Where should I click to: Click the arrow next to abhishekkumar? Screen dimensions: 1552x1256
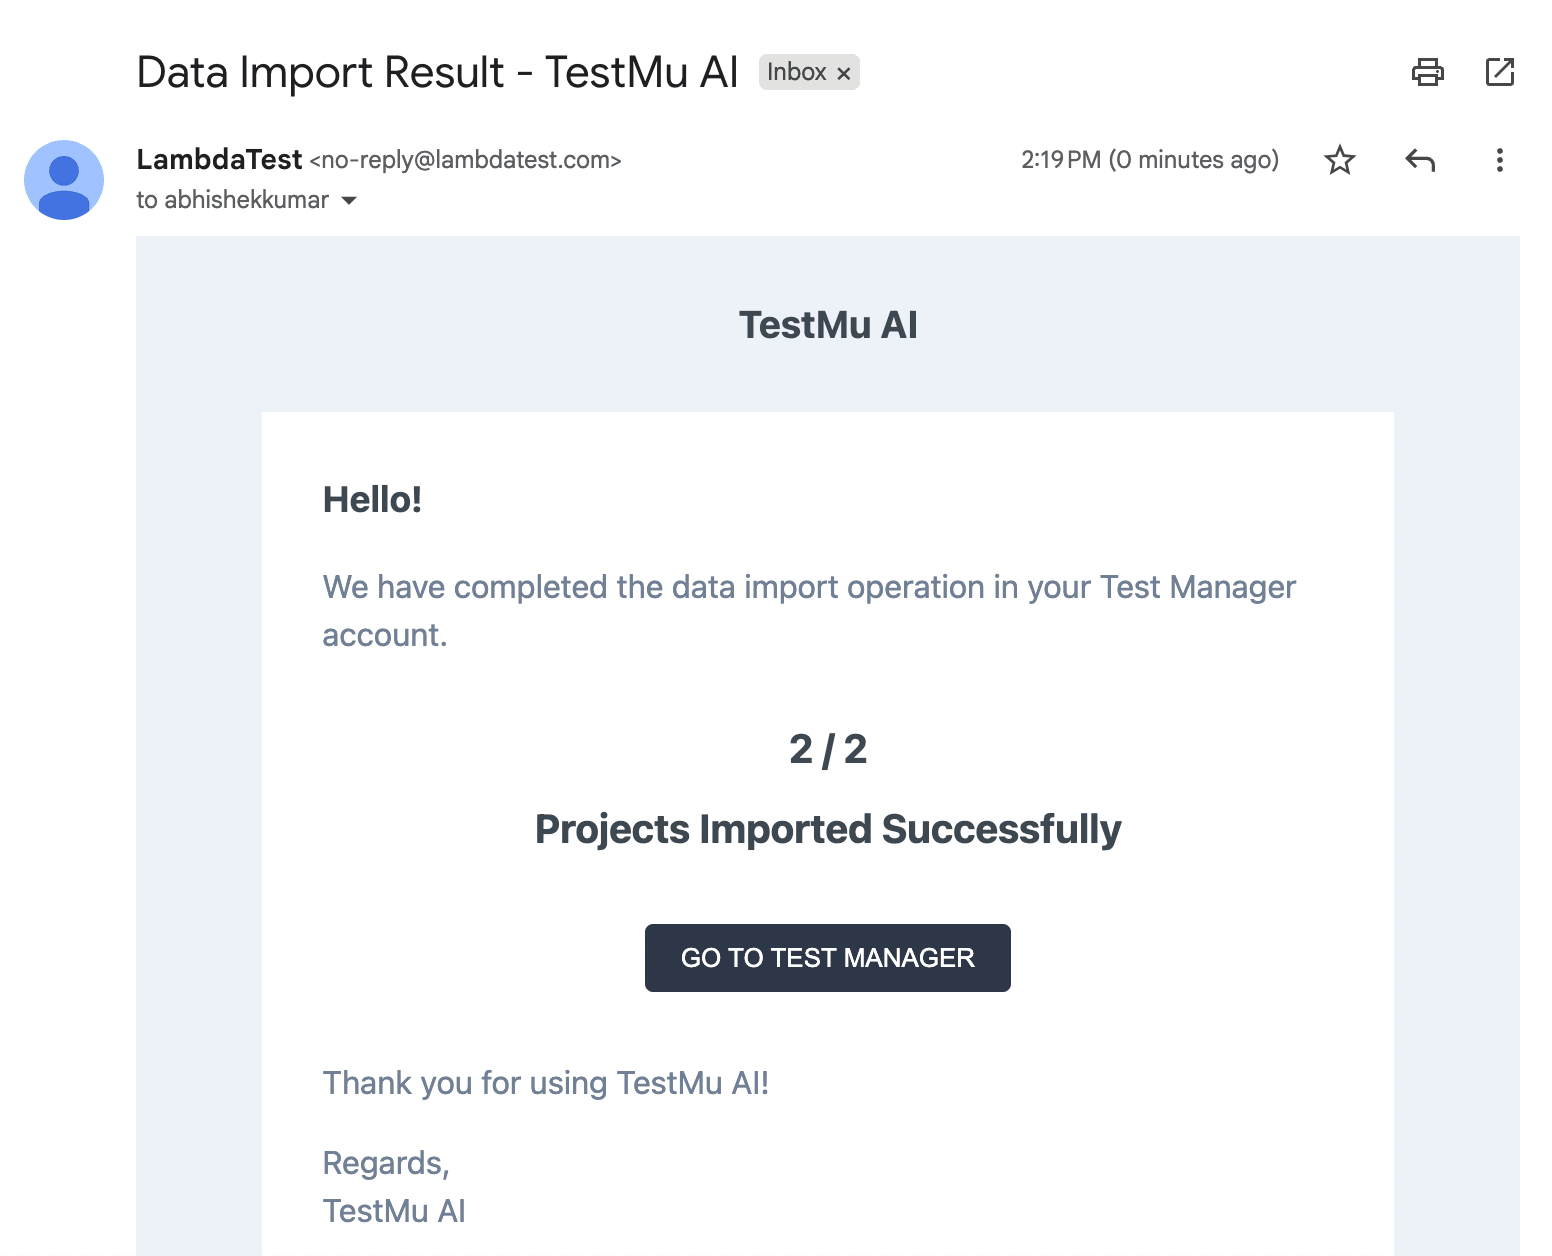pos(348,200)
